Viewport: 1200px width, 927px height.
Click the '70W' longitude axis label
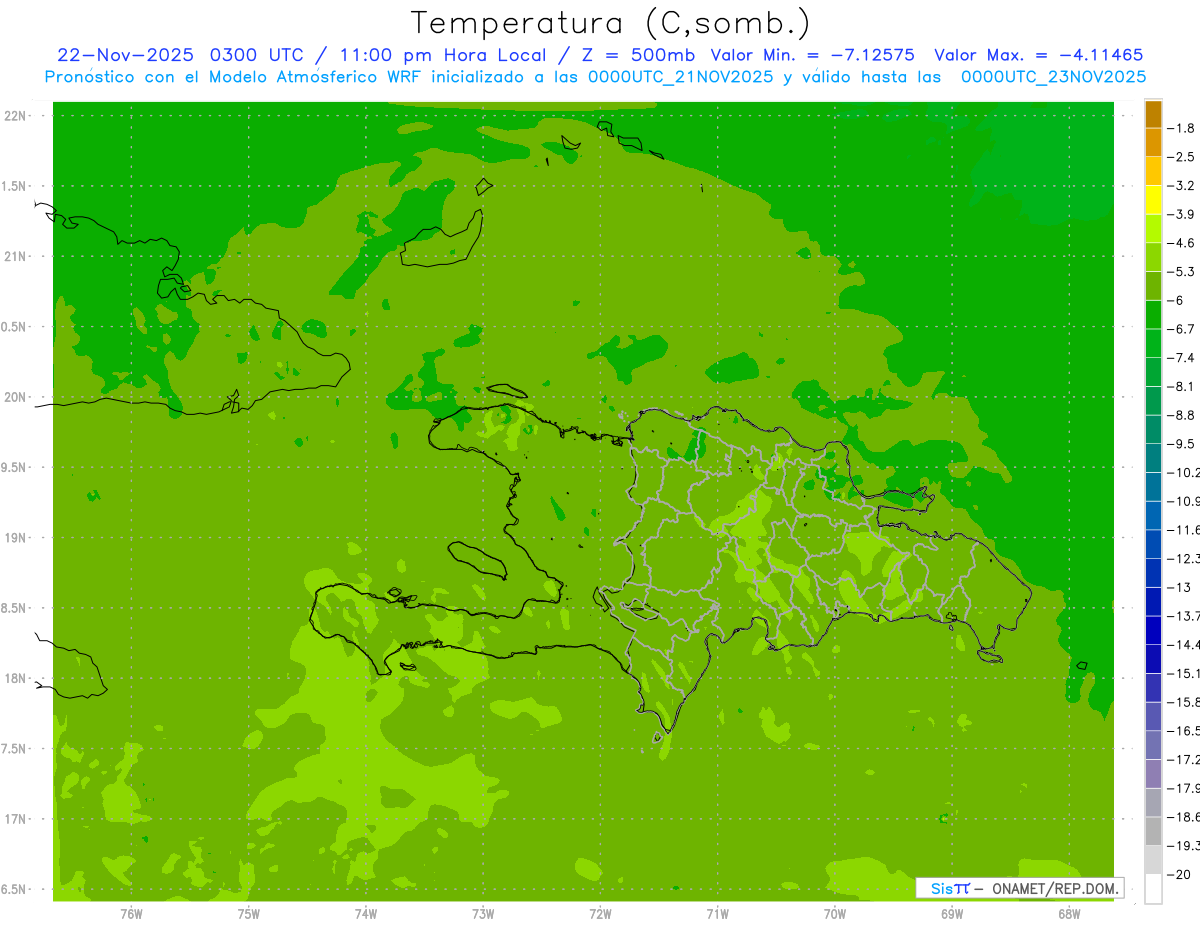pyautogui.click(x=834, y=913)
